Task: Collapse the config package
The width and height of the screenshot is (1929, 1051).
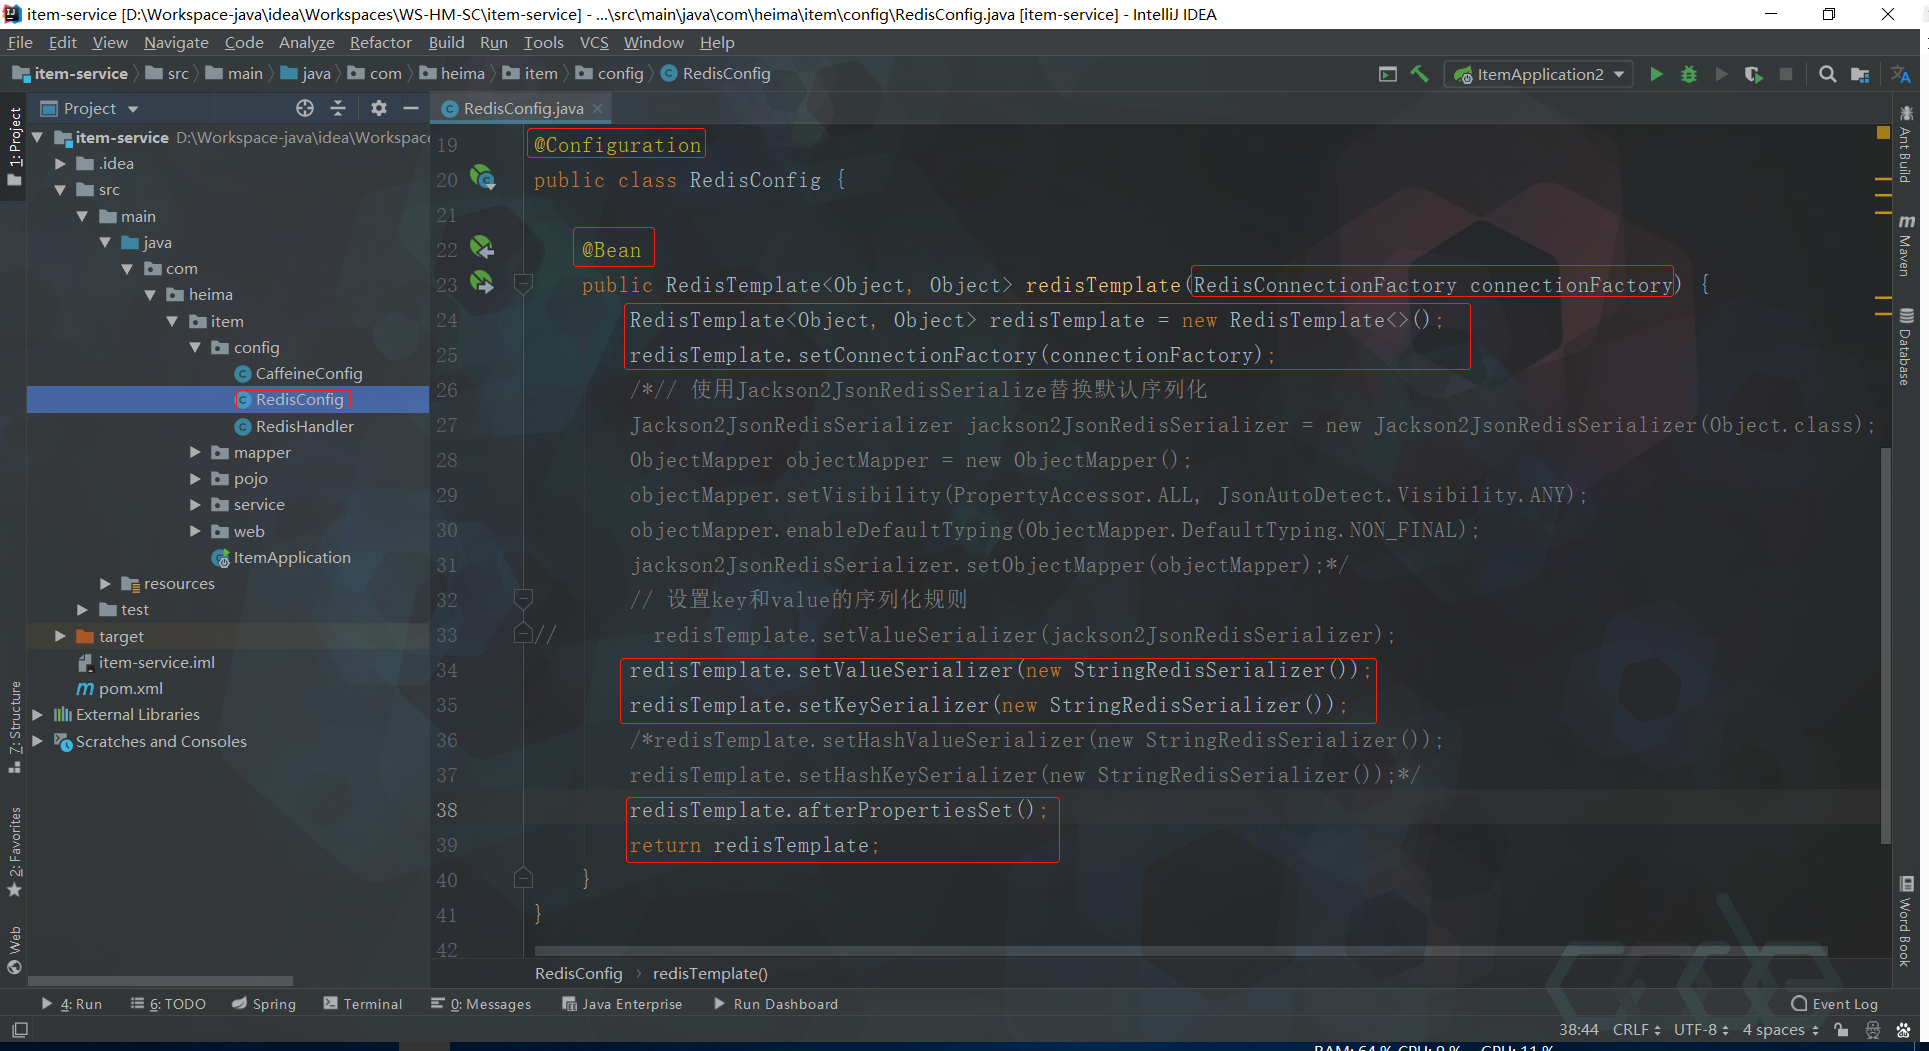Action: (x=195, y=347)
